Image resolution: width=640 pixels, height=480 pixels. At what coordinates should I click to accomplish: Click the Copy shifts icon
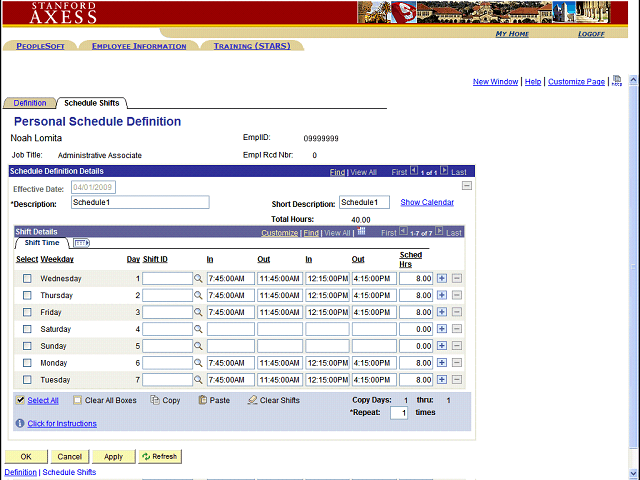(x=155, y=400)
